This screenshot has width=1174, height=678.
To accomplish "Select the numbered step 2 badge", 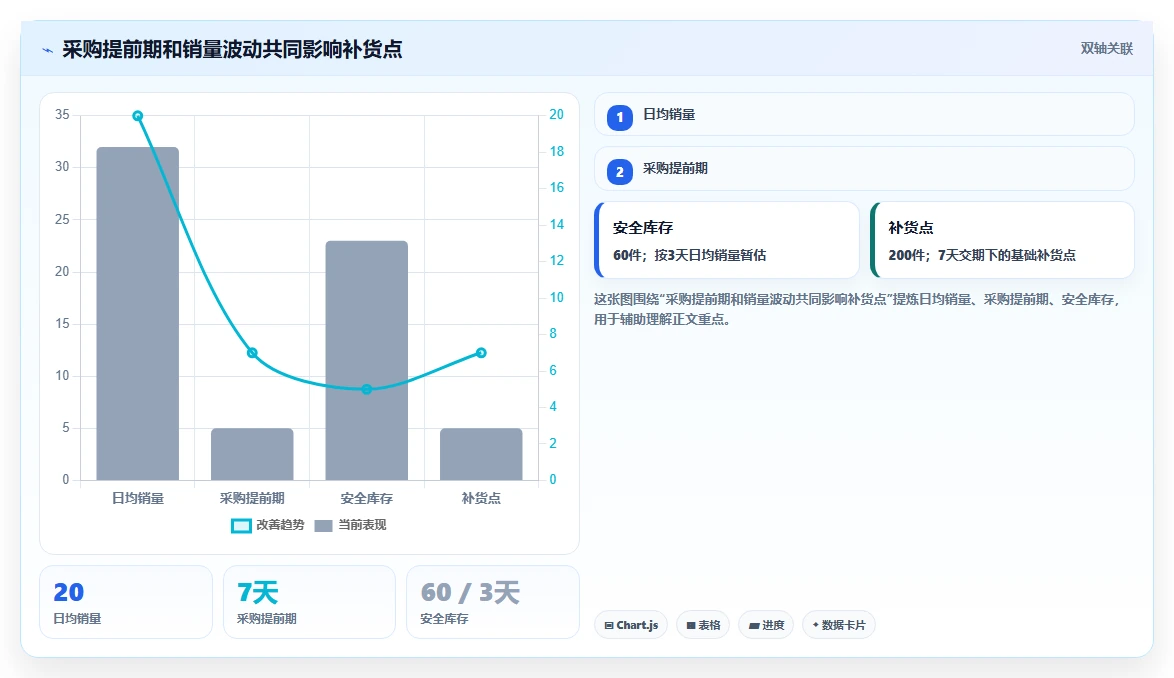I will [x=620, y=172].
